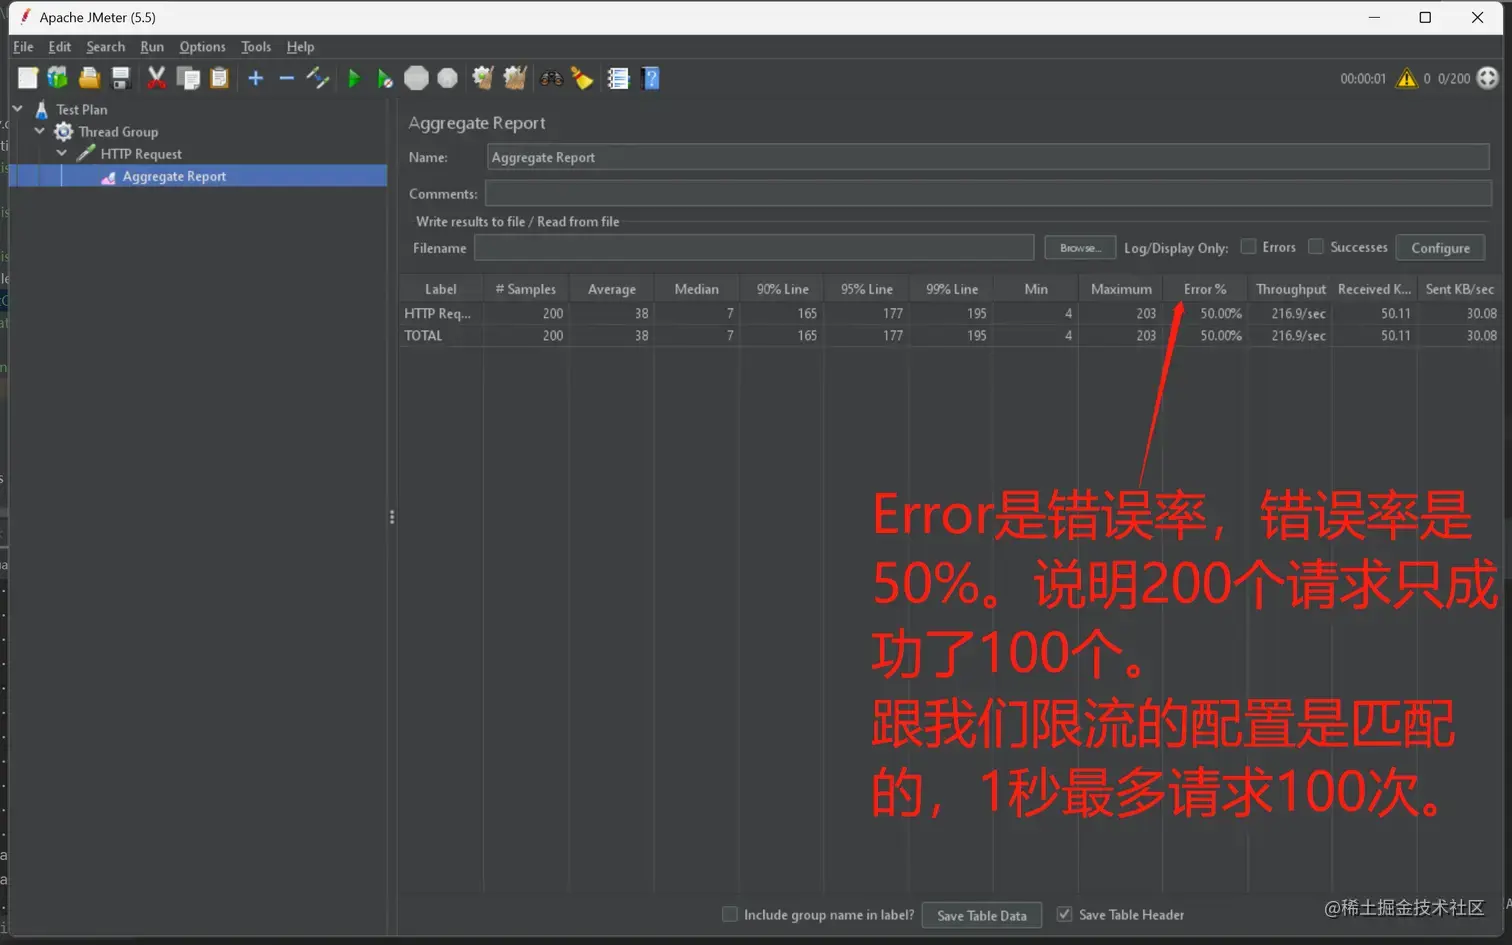The image size is (1512, 945).
Task: Open the Options menu
Action: (x=202, y=47)
